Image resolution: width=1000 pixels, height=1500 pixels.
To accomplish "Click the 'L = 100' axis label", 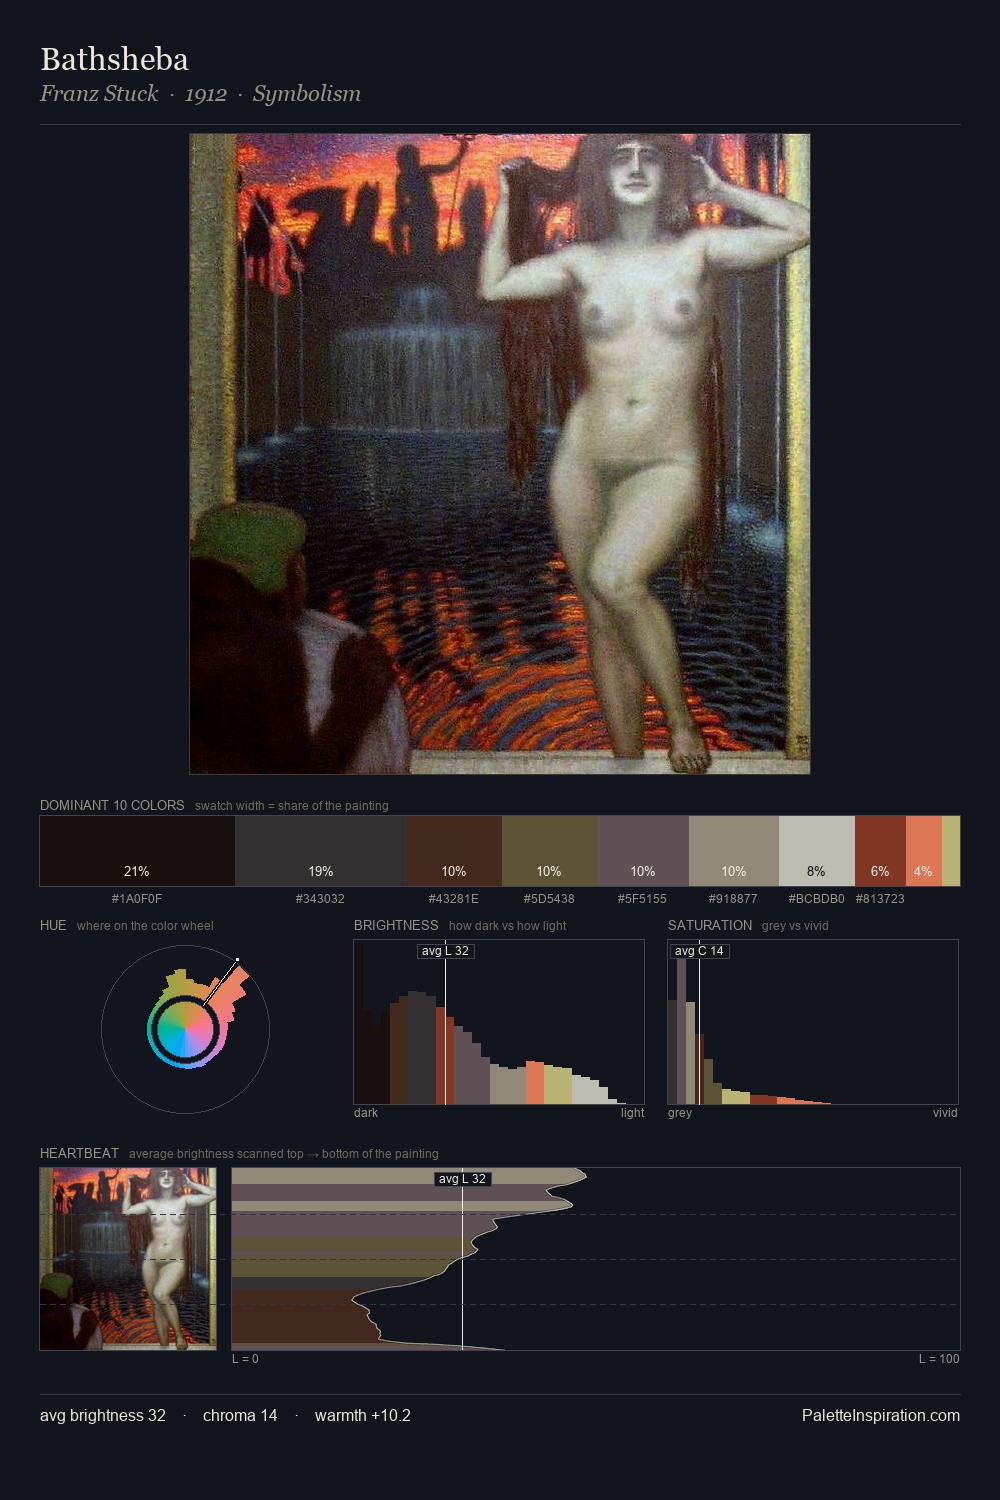I will coord(939,1359).
